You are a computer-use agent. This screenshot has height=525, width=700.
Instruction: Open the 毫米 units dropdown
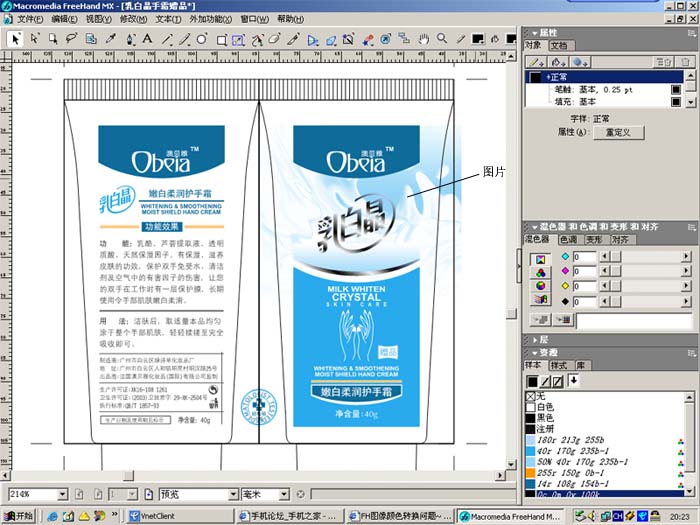284,494
